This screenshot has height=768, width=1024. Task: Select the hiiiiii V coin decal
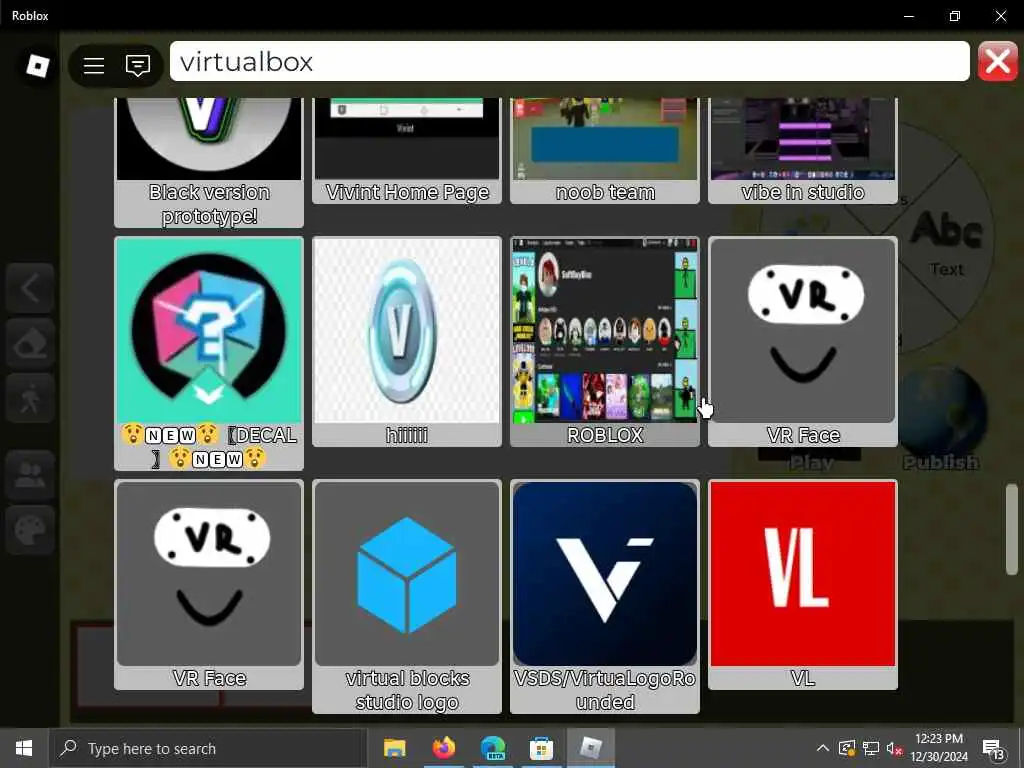click(x=407, y=342)
